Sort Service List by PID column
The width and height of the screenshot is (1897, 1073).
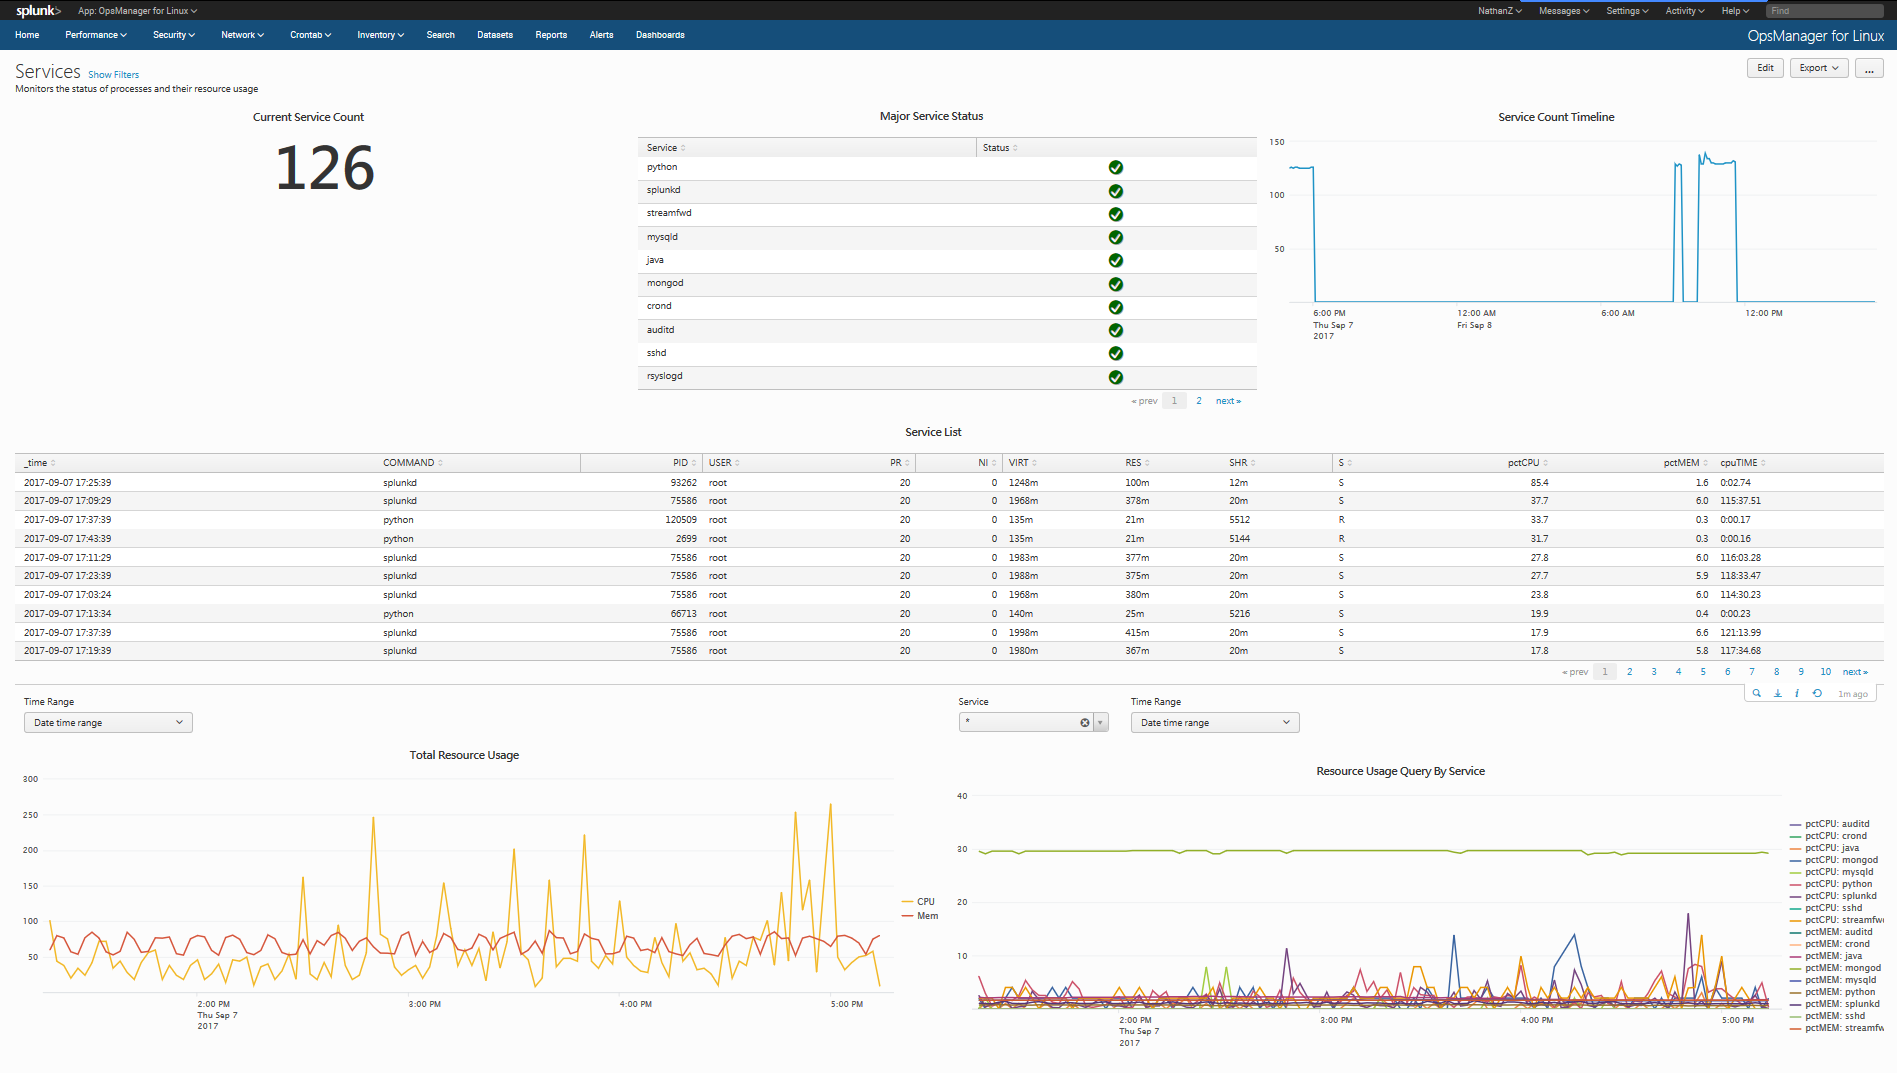pos(684,463)
